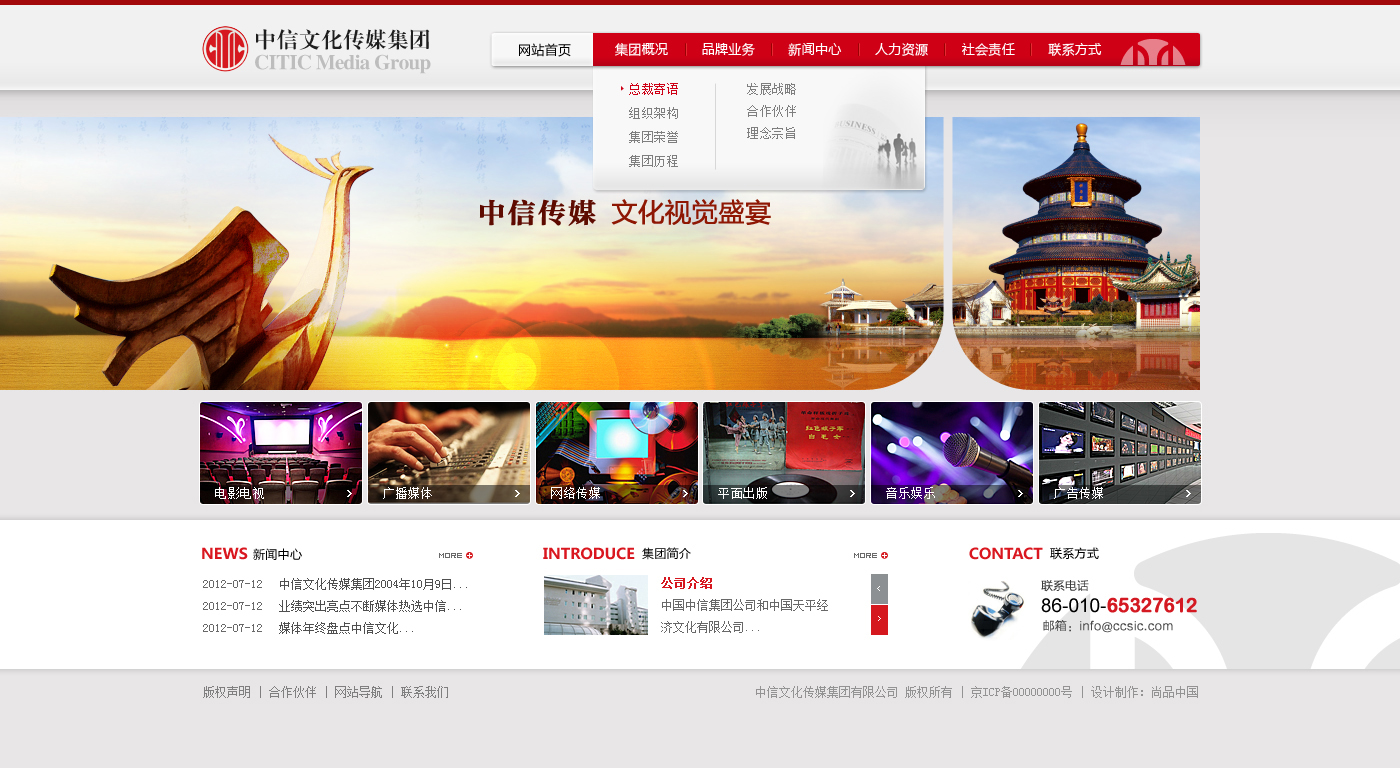The width and height of the screenshot is (1400, 768).
Task: Open 理念宗旨 in the submenu
Action: [x=771, y=133]
